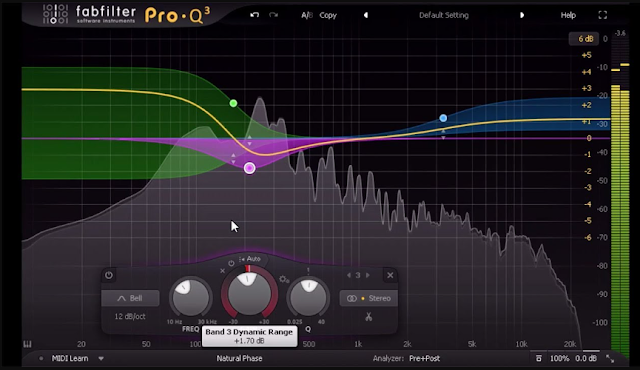Image resolution: width=640 pixels, height=370 pixels.
Task: Click the Redo arrow icon
Action: (273, 15)
